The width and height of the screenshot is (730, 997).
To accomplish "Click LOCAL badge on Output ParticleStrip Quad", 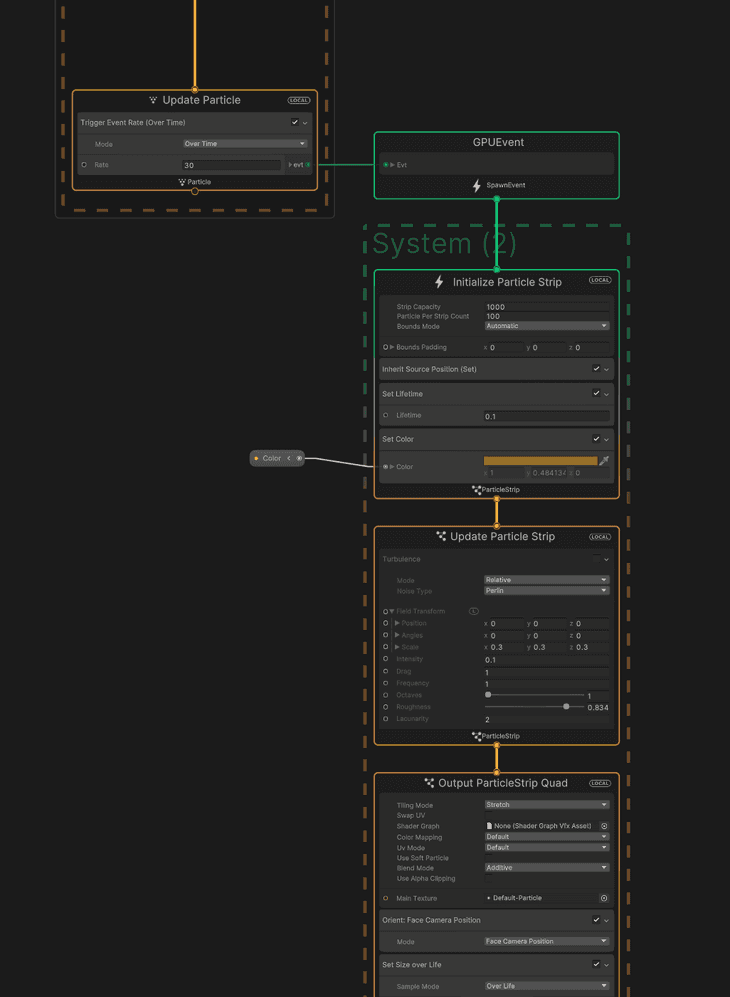I will pos(600,783).
